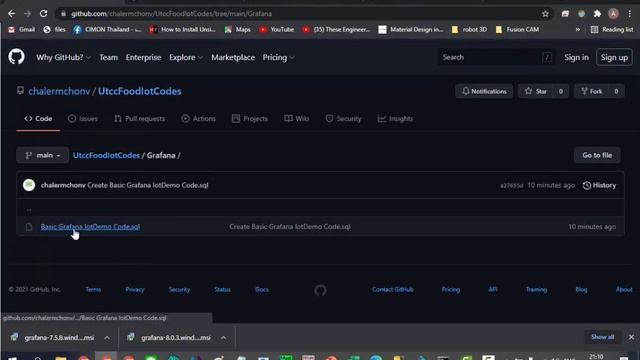Go back with browser back arrow
This screenshot has height=360, width=640.
[11, 13]
